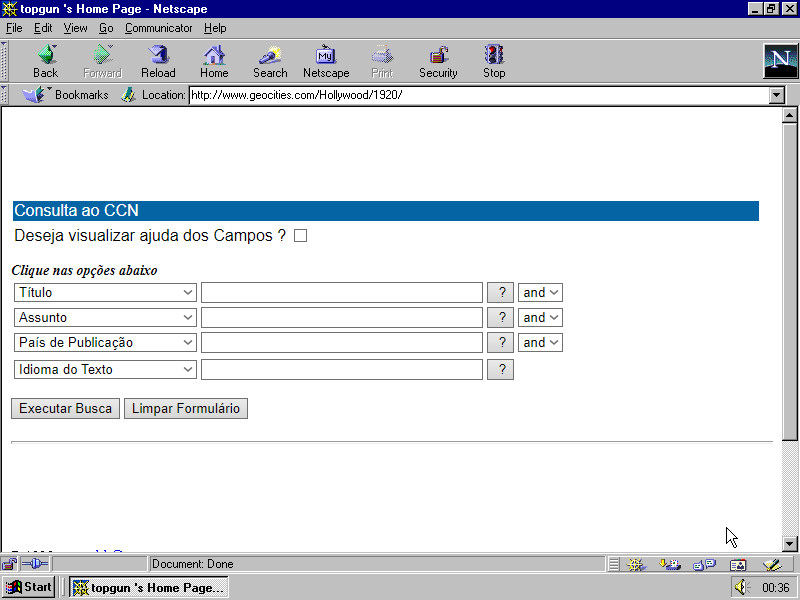The image size is (800, 600).
Task: Go to Home via toolbar icon
Action: pos(214,60)
